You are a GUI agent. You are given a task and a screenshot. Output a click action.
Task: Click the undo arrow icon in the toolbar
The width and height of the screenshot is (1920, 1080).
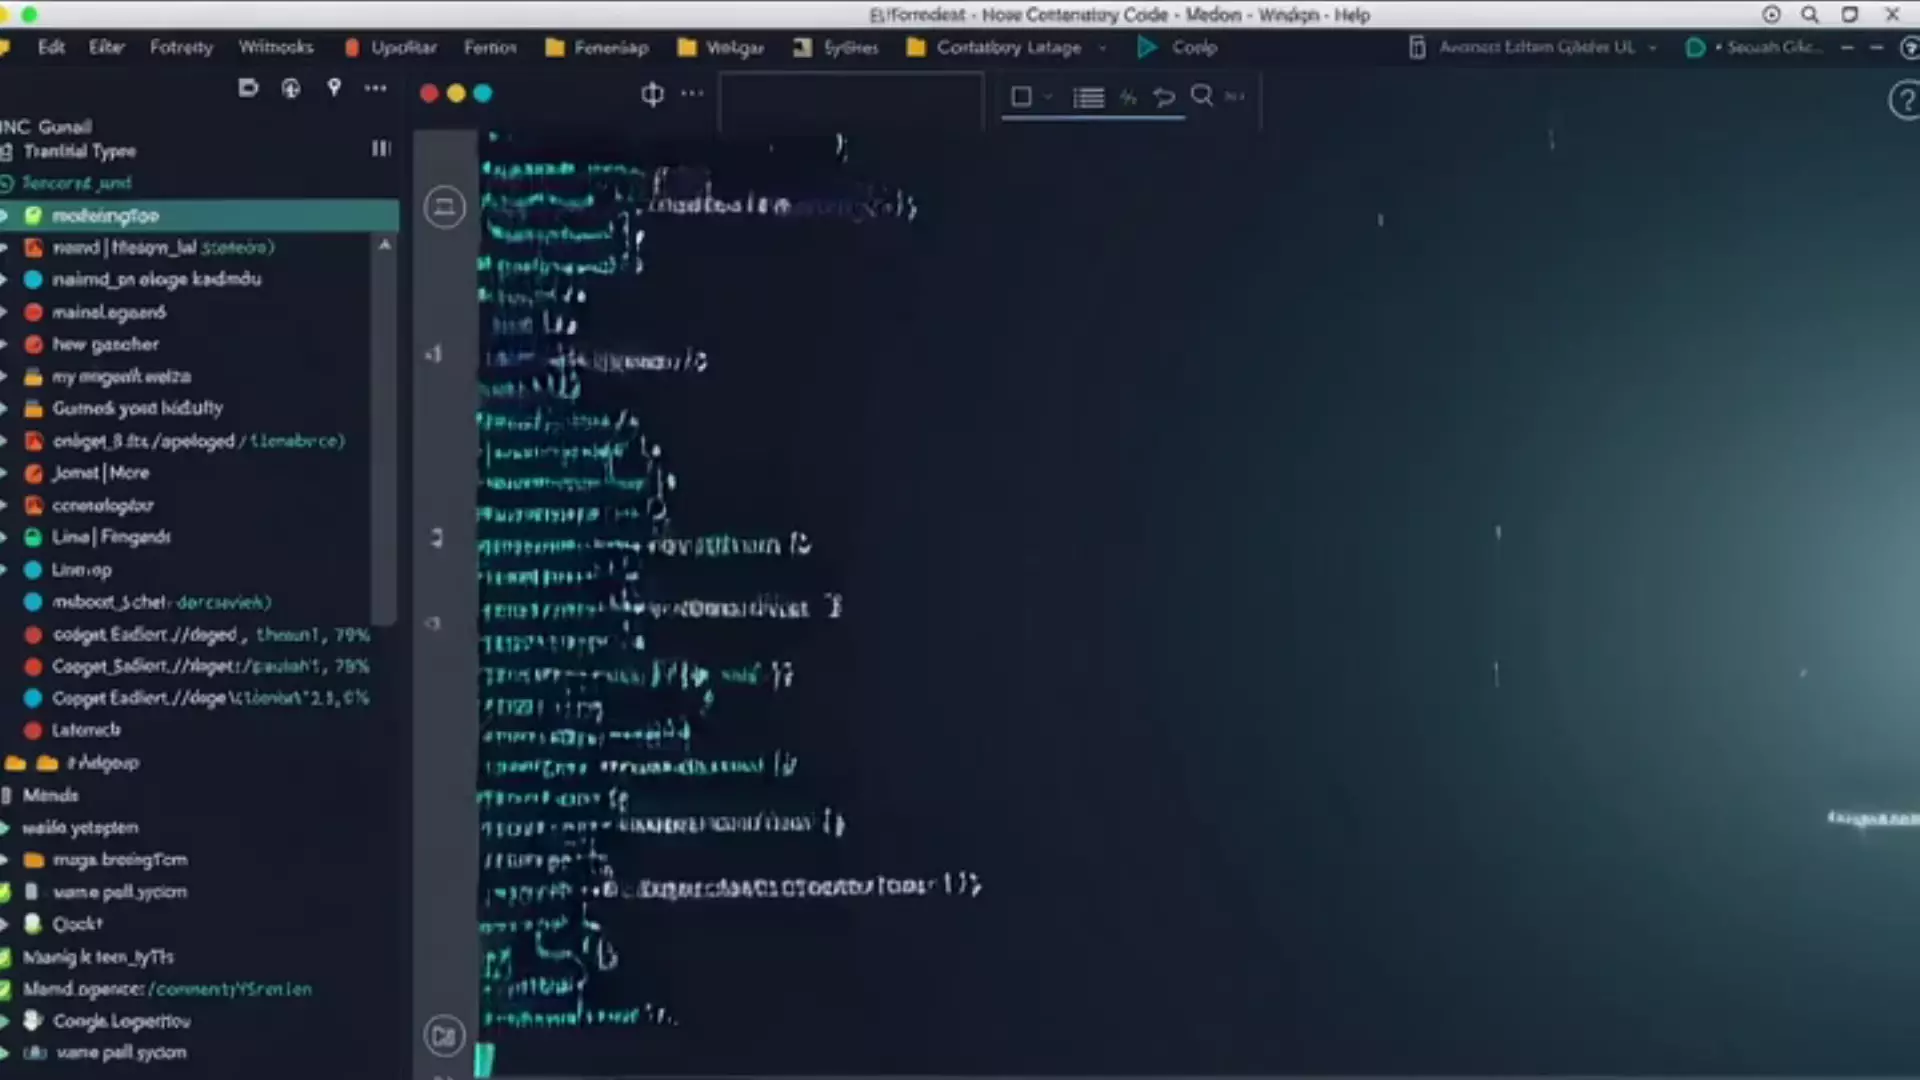(x=1164, y=97)
